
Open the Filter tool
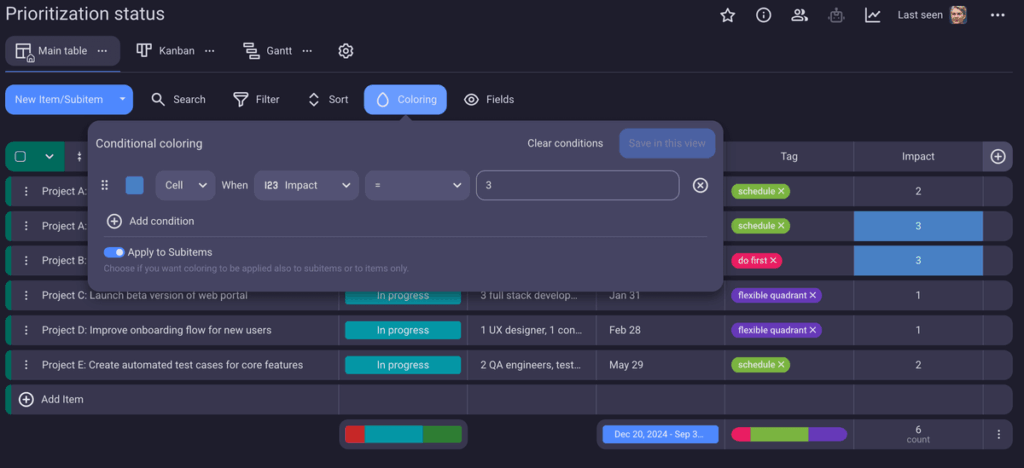click(x=256, y=100)
